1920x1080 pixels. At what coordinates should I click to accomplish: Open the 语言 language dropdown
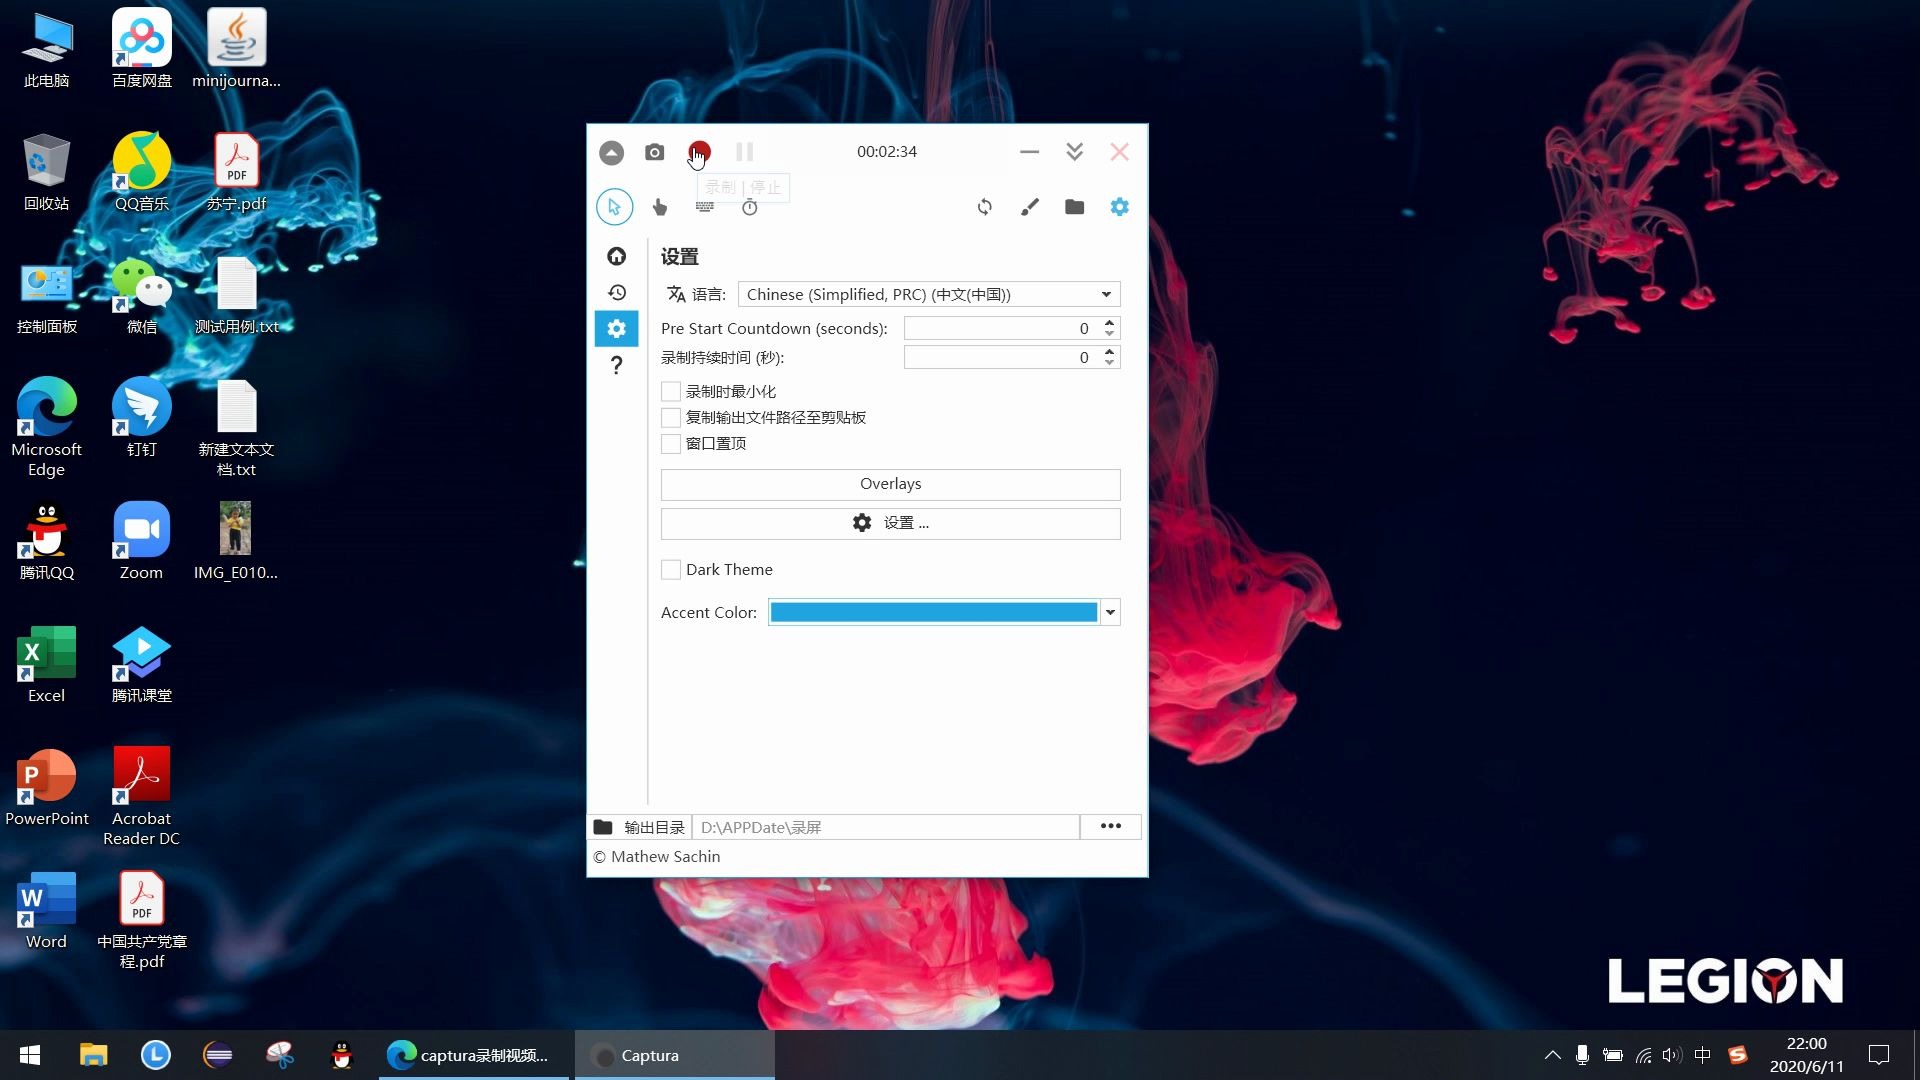(928, 294)
